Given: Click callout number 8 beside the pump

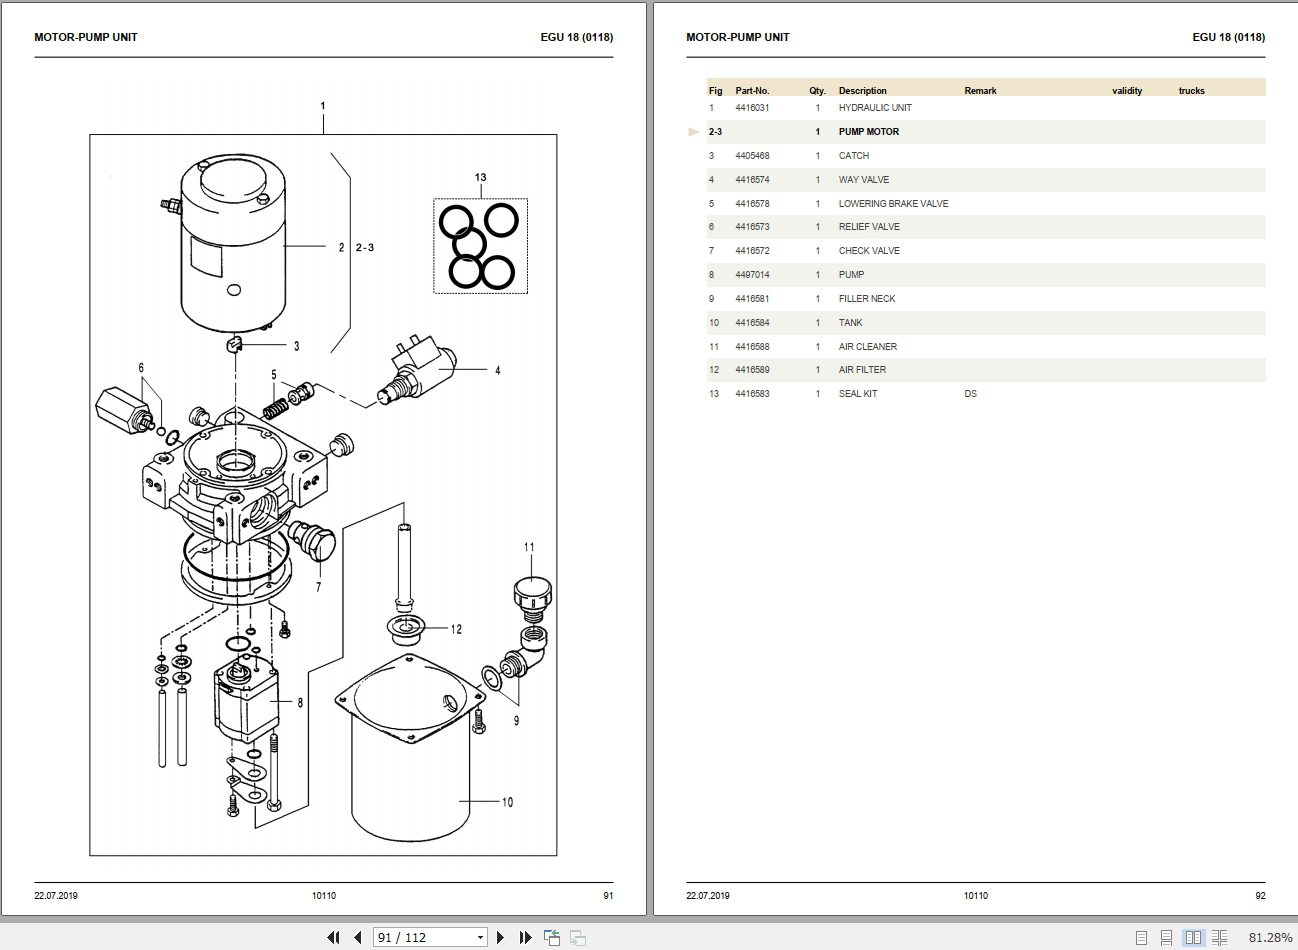Looking at the screenshot, I should click(x=299, y=703).
